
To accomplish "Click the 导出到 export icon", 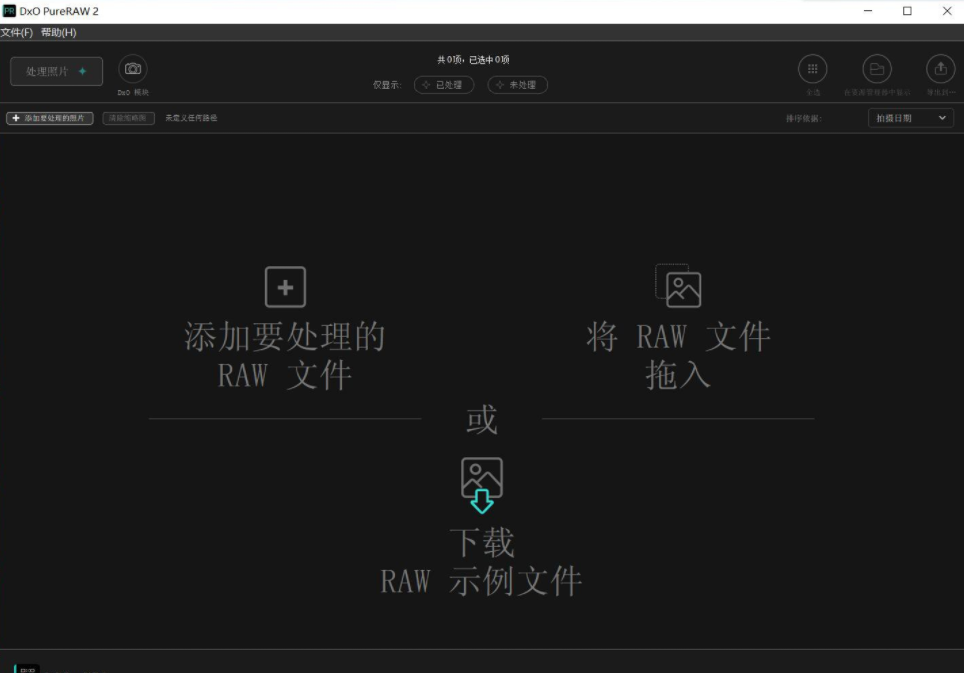I will pos(940,69).
